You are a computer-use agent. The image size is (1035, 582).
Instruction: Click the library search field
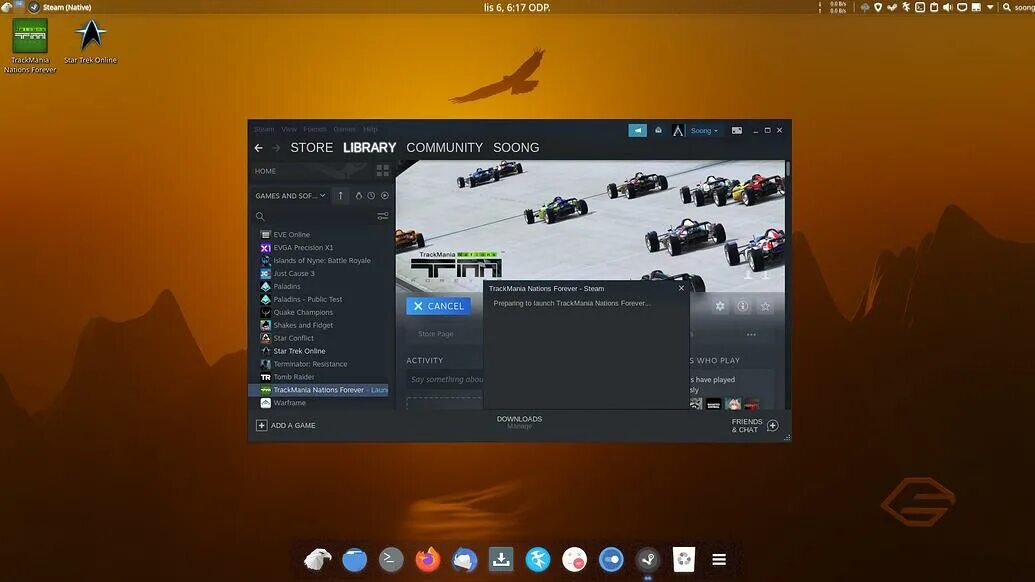[x=314, y=216]
